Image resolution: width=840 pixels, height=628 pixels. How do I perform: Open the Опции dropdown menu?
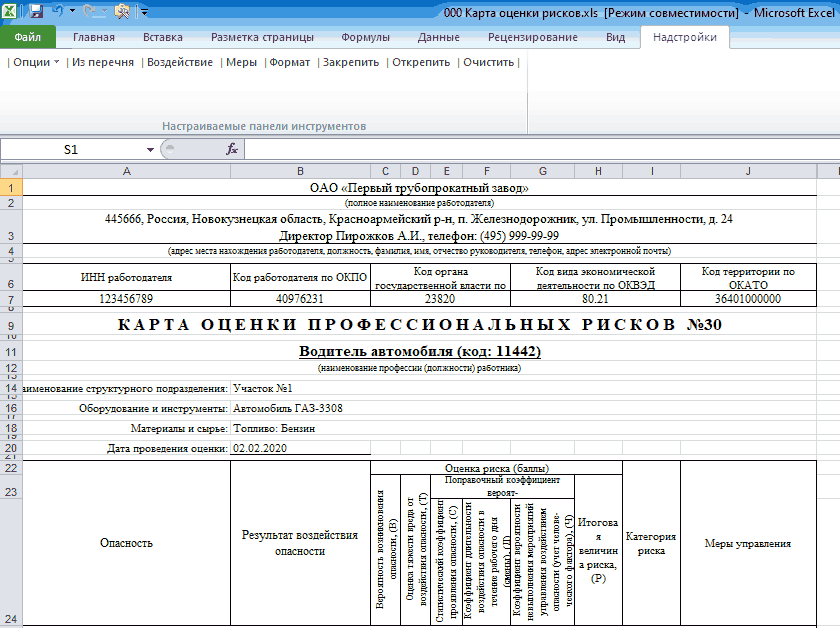coord(35,62)
